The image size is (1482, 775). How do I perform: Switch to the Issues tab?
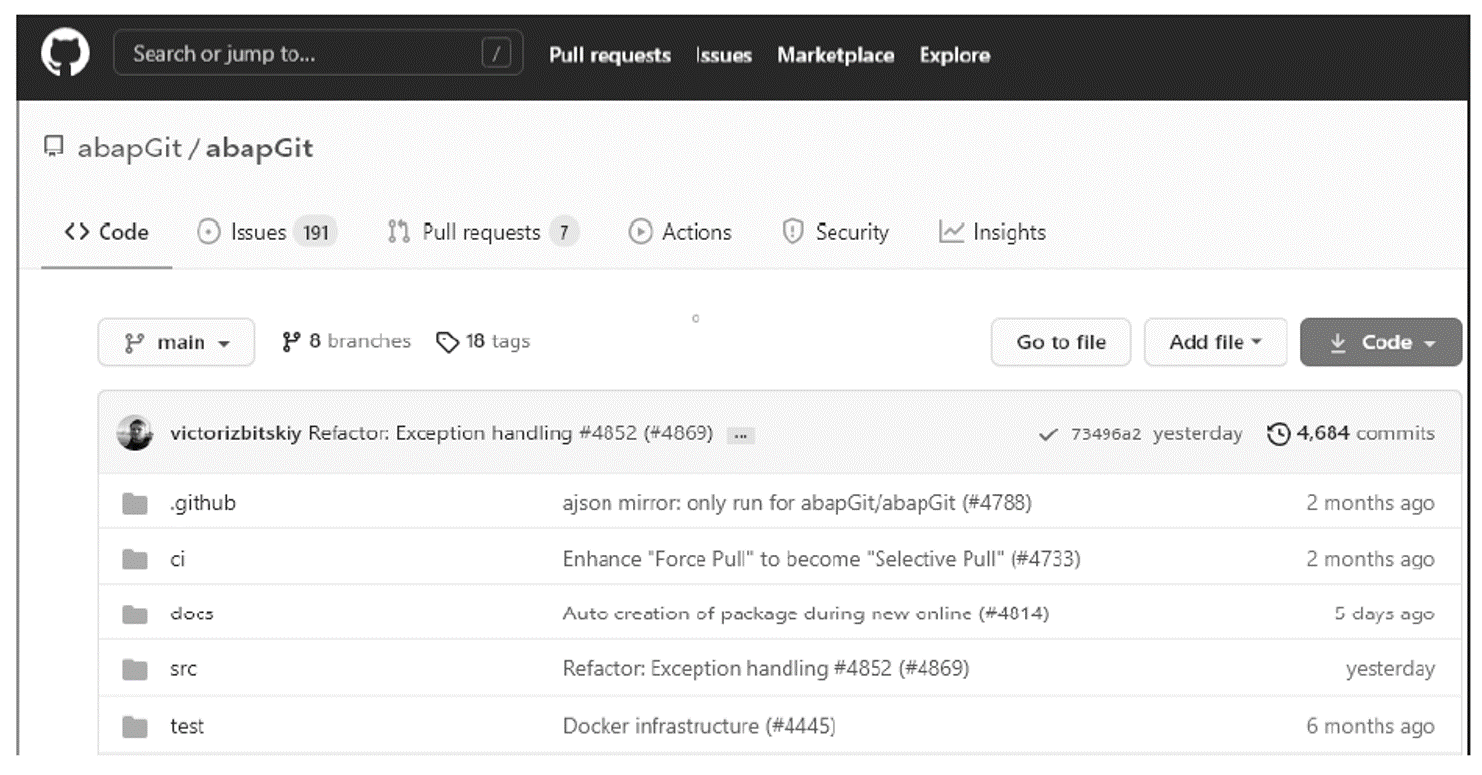(x=259, y=231)
